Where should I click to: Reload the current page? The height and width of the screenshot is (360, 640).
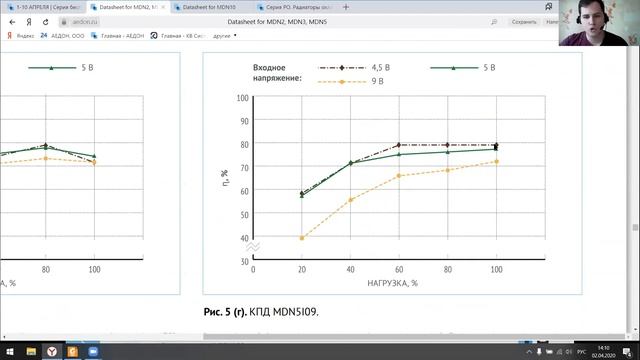point(45,22)
